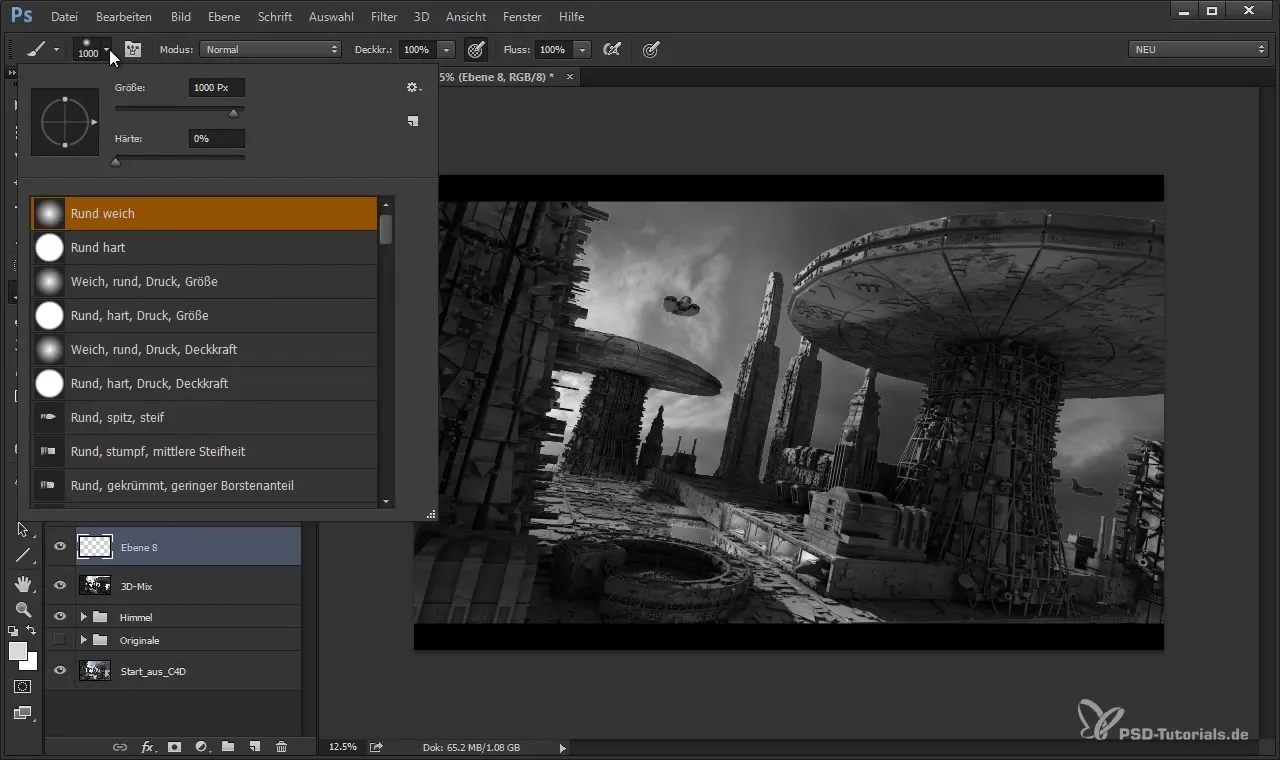Hide the Himmel group
Viewport: 1280px width, 760px height.
click(x=60, y=617)
